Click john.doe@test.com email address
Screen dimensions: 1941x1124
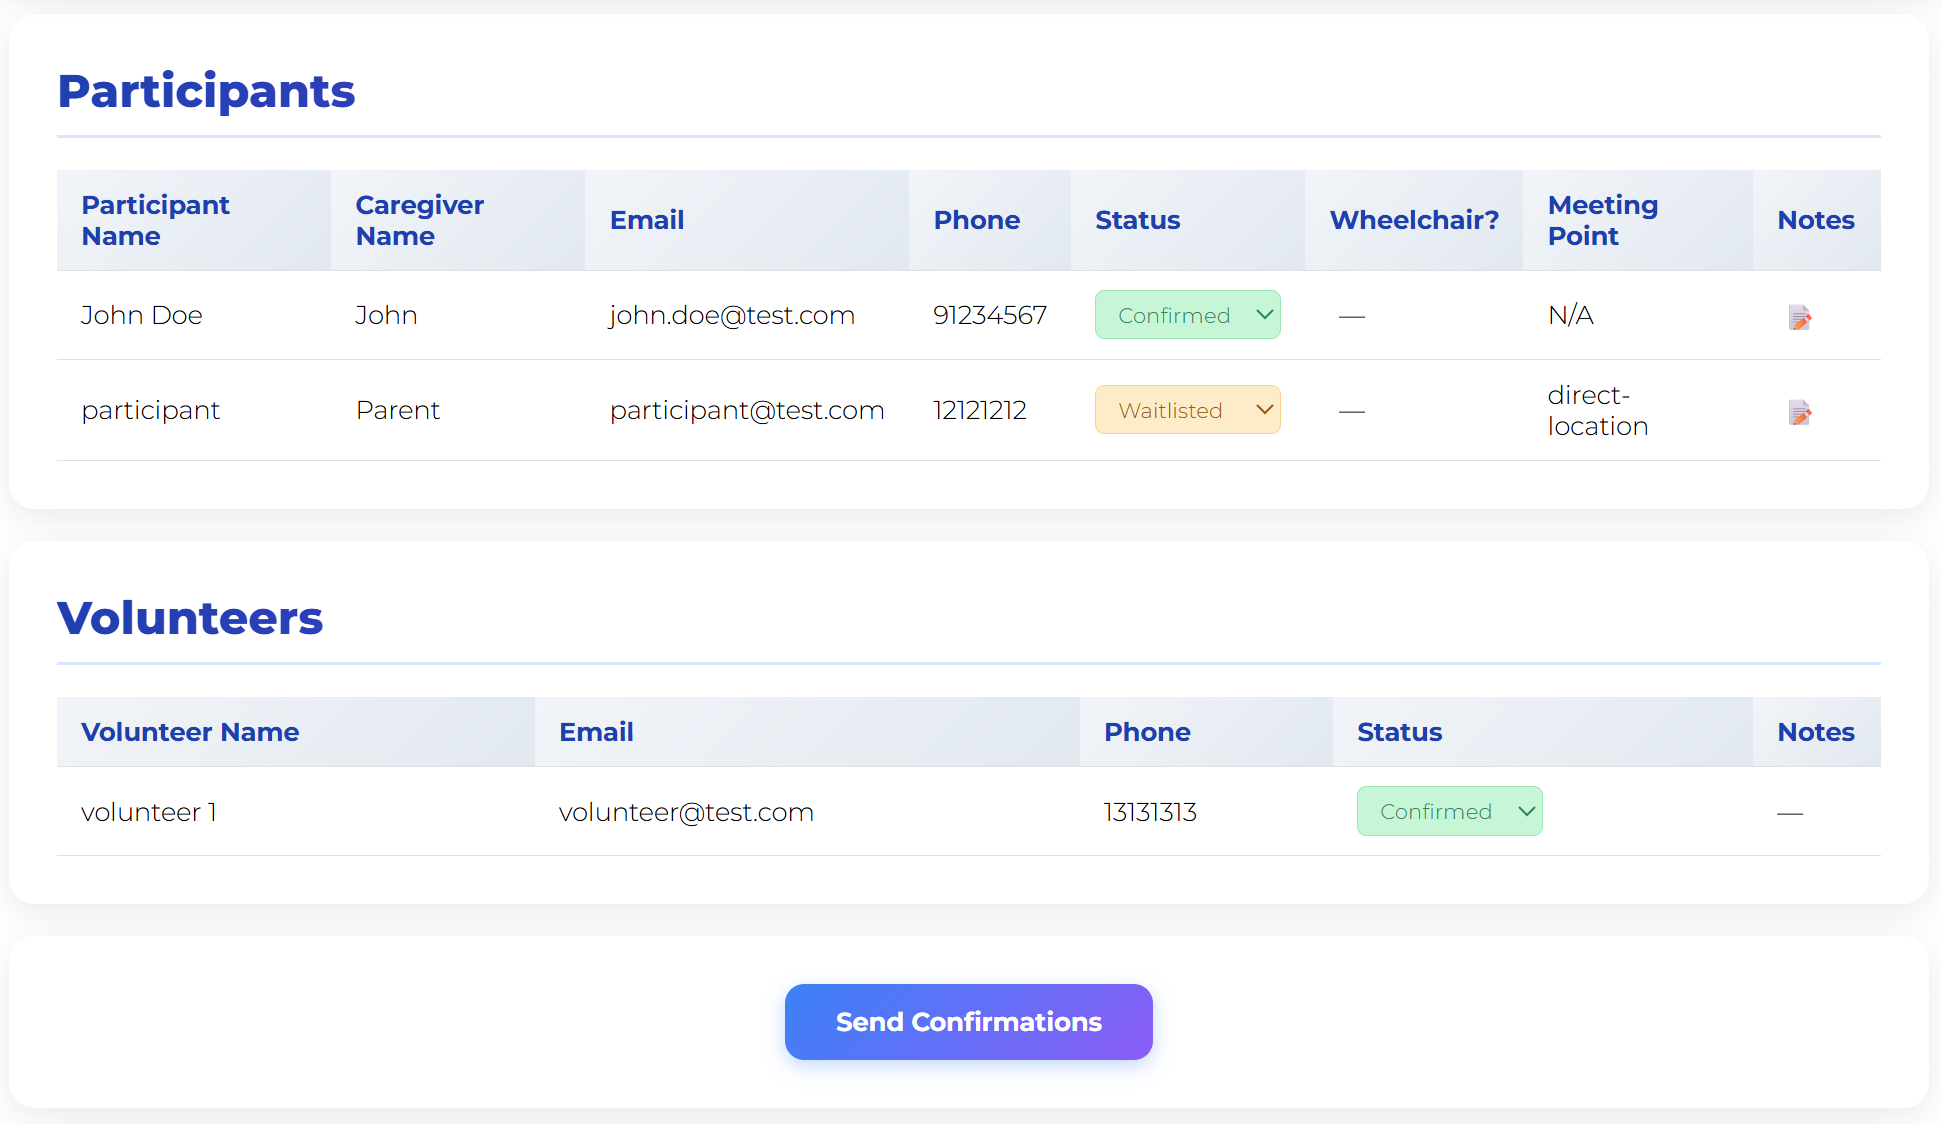pyautogui.click(x=732, y=315)
